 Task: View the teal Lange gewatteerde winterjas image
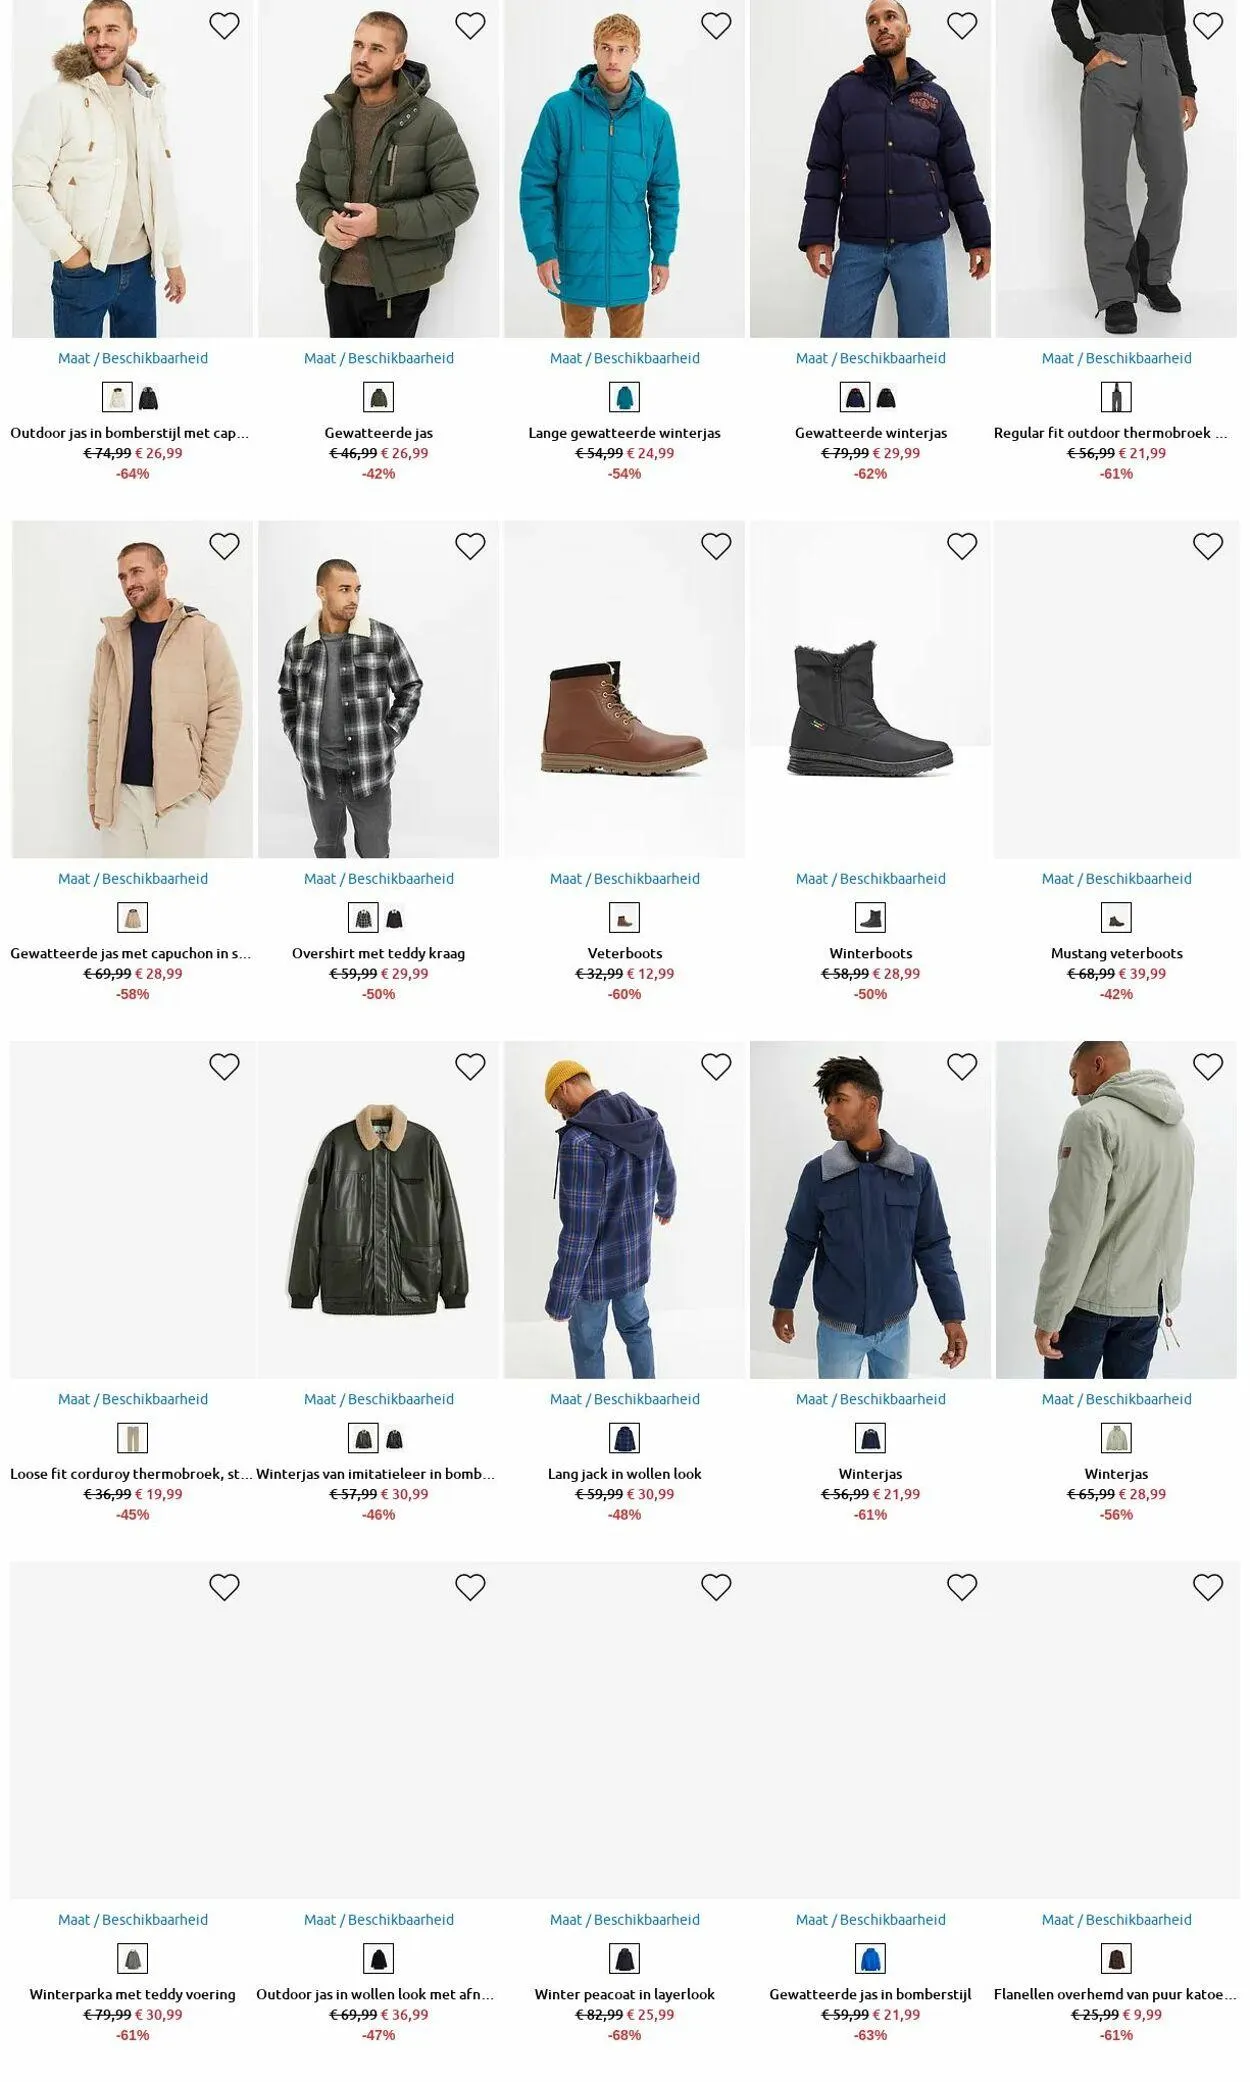click(x=625, y=169)
